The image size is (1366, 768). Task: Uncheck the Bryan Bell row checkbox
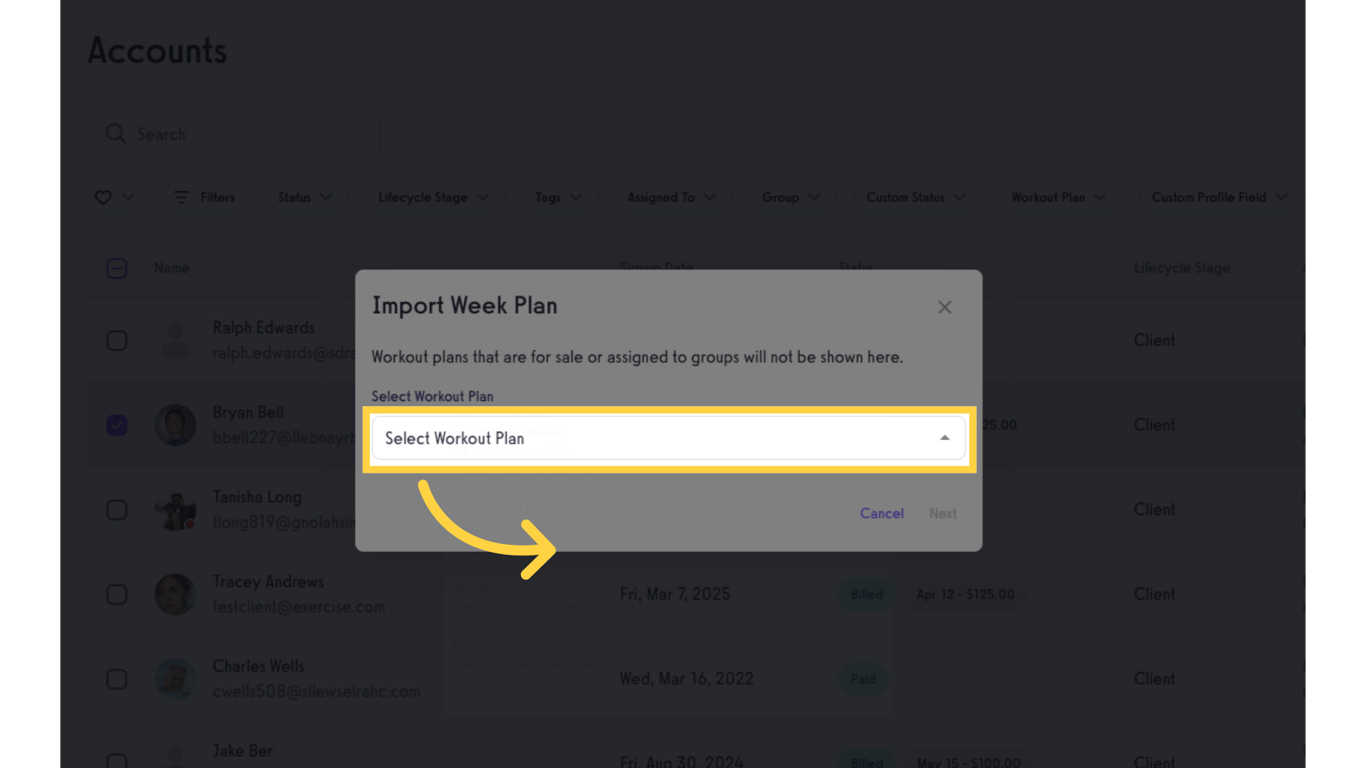pos(117,425)
